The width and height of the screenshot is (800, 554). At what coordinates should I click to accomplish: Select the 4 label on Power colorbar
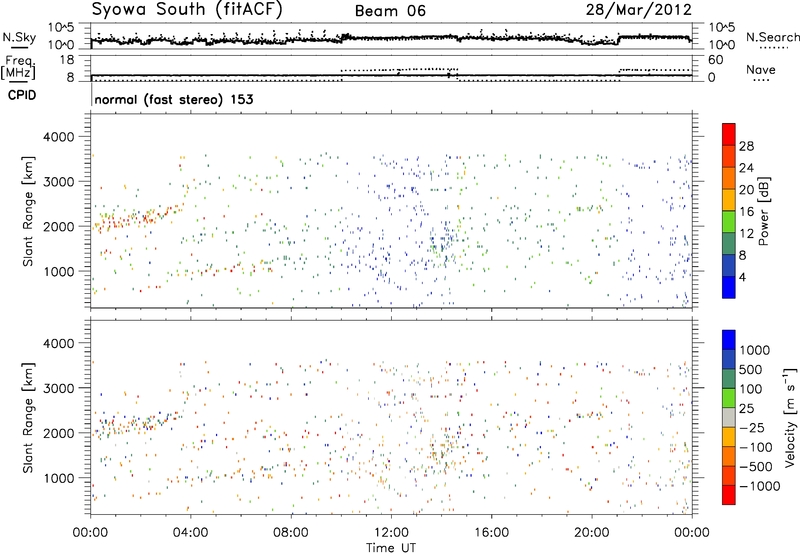[x=742, y=278]
